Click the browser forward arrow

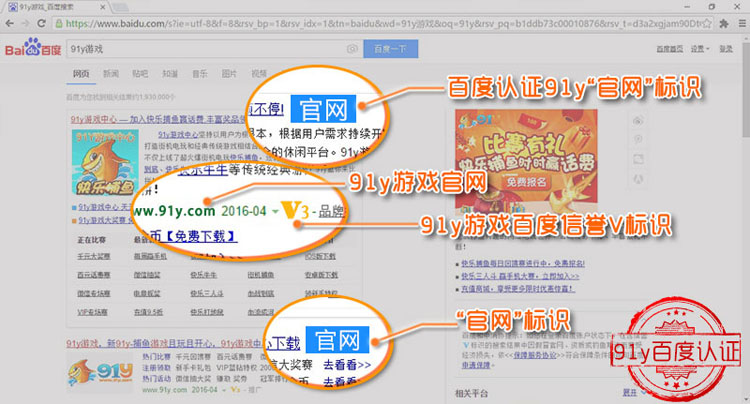(x=25, y=23)
